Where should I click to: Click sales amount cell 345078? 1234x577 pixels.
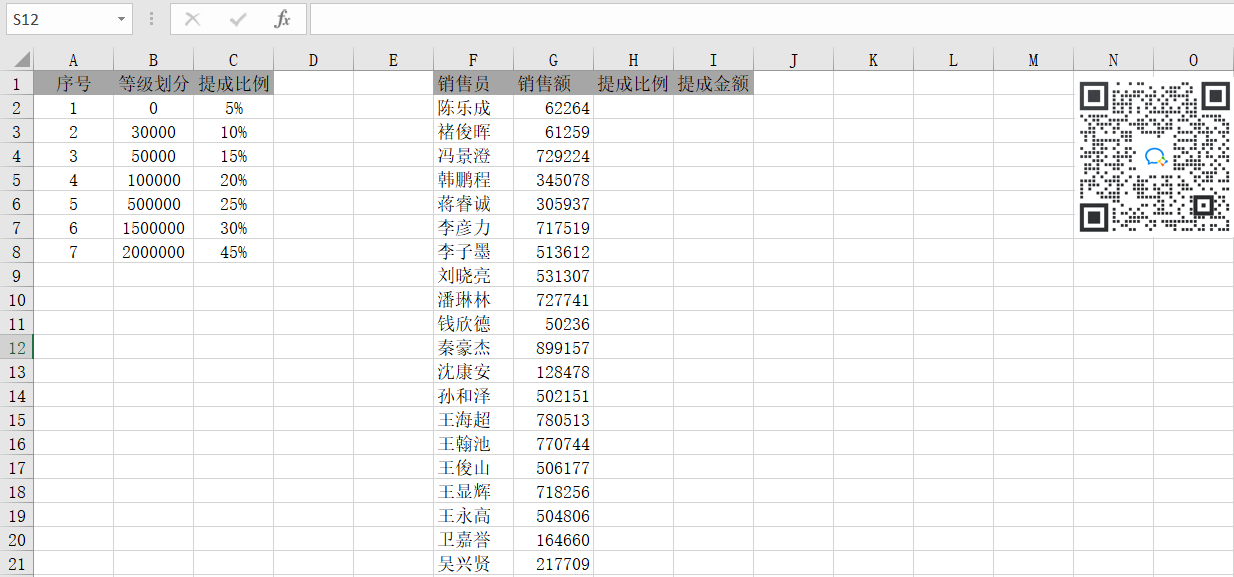coord(553,180)
